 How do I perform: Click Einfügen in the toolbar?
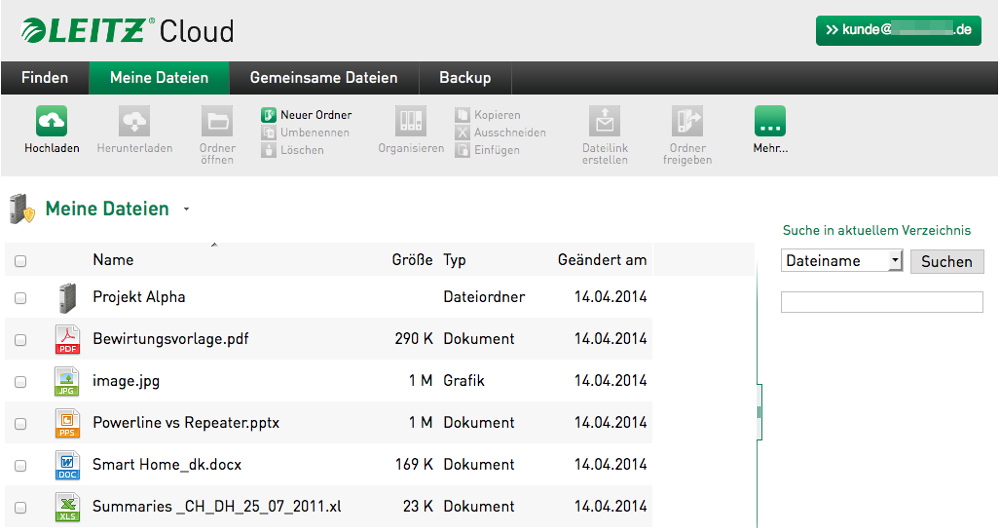[487, 150]
